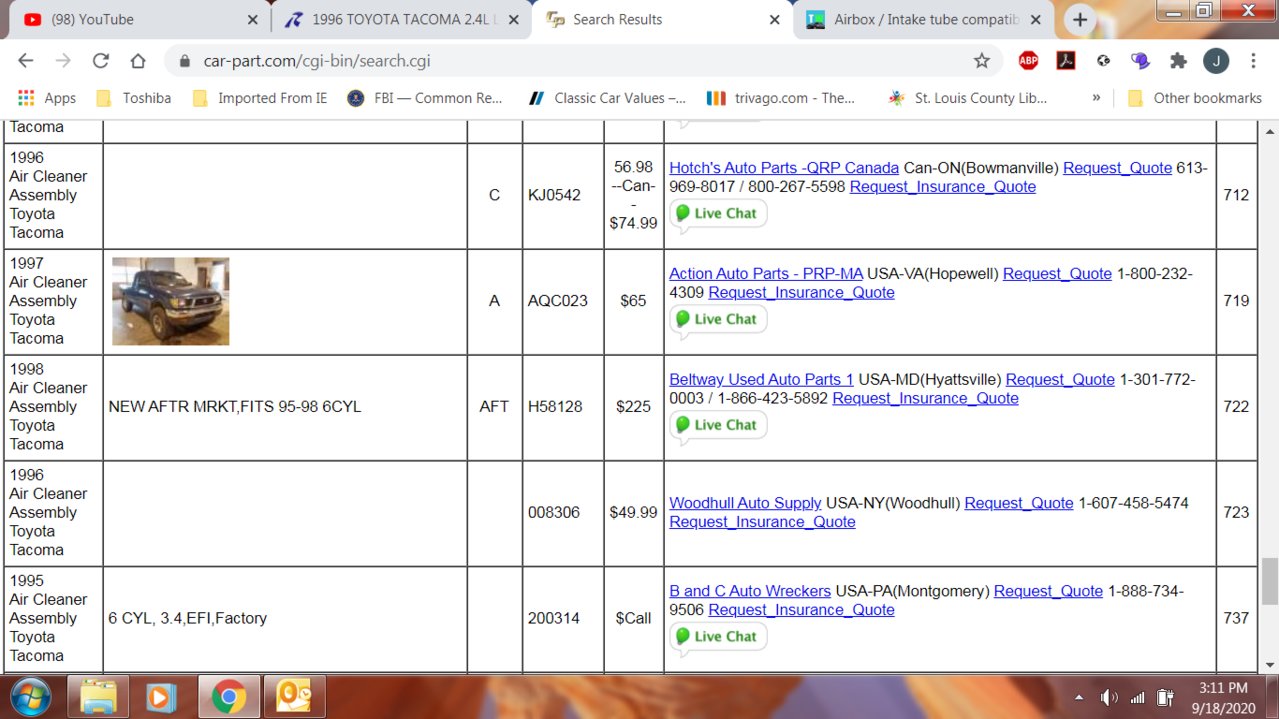Bookmark this page with the star icon
The image size is (1279, 719).
tap(982, 61)
